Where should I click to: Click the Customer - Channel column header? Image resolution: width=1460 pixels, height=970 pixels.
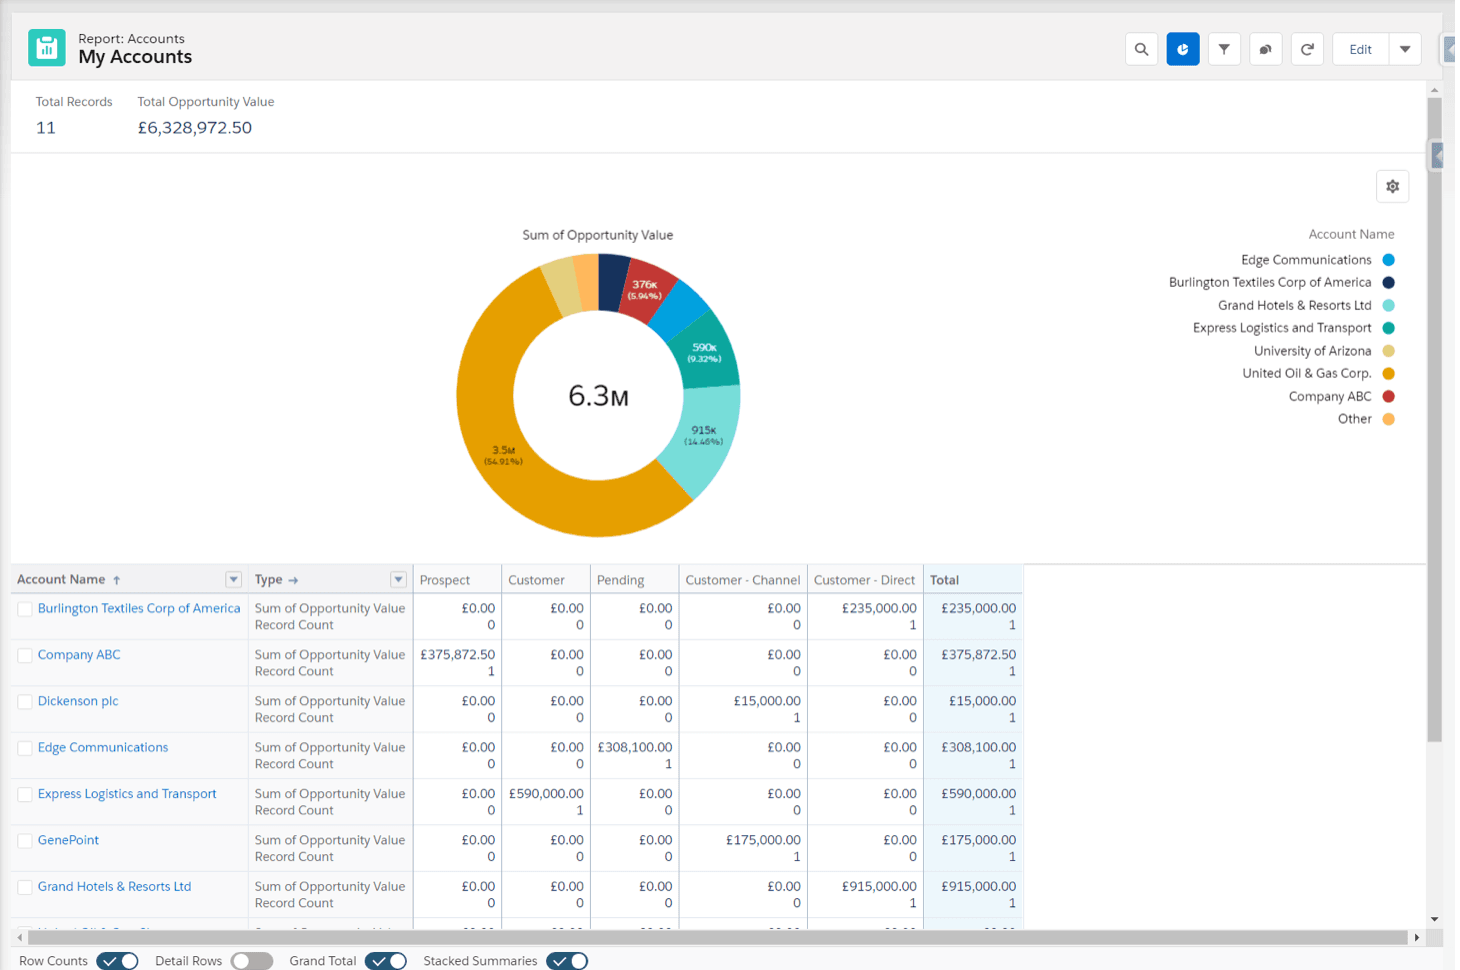tap(743, 580)
